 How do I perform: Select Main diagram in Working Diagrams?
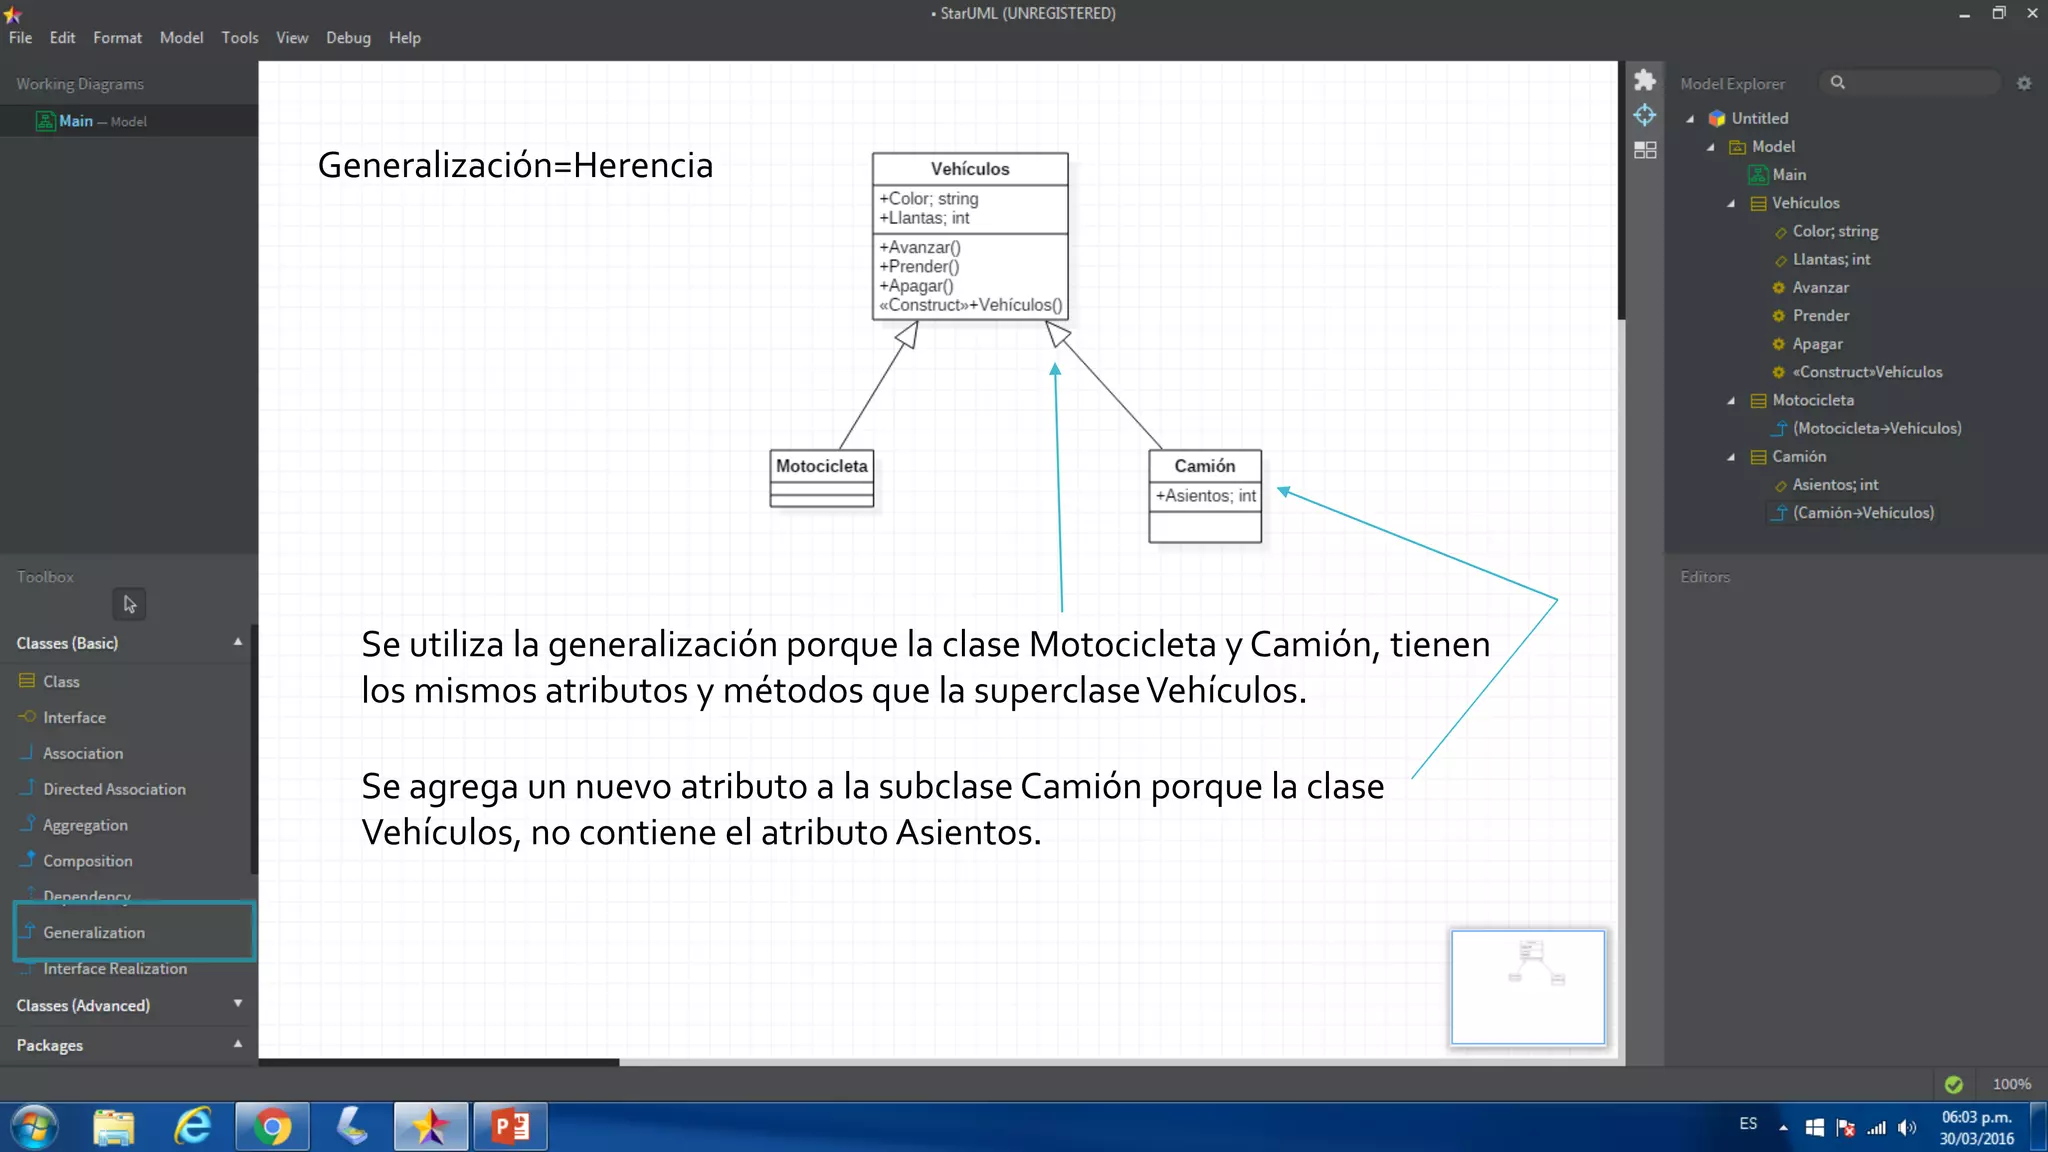(x=128, y=121)
